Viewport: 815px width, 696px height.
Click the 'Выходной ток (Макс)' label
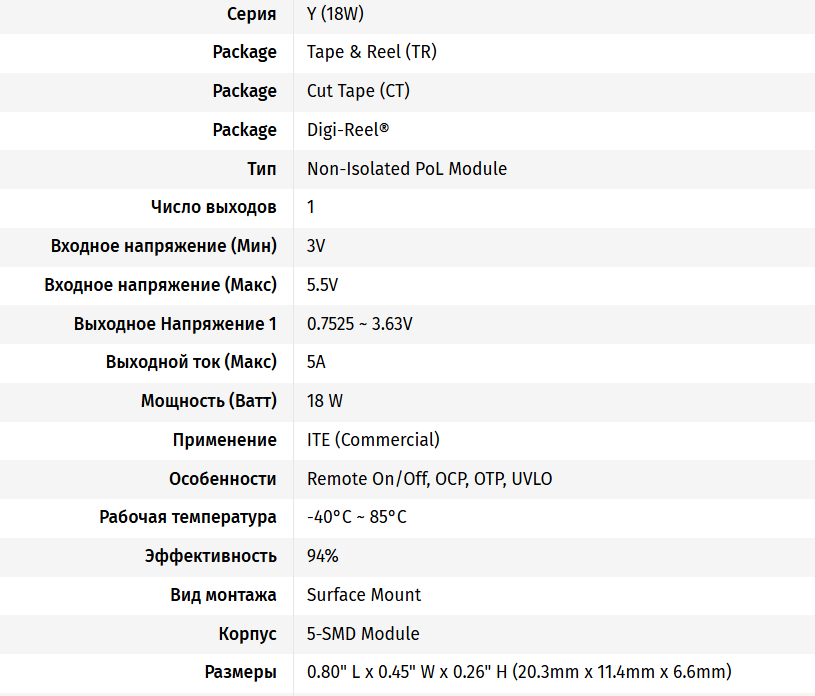[x=191, y=362]
